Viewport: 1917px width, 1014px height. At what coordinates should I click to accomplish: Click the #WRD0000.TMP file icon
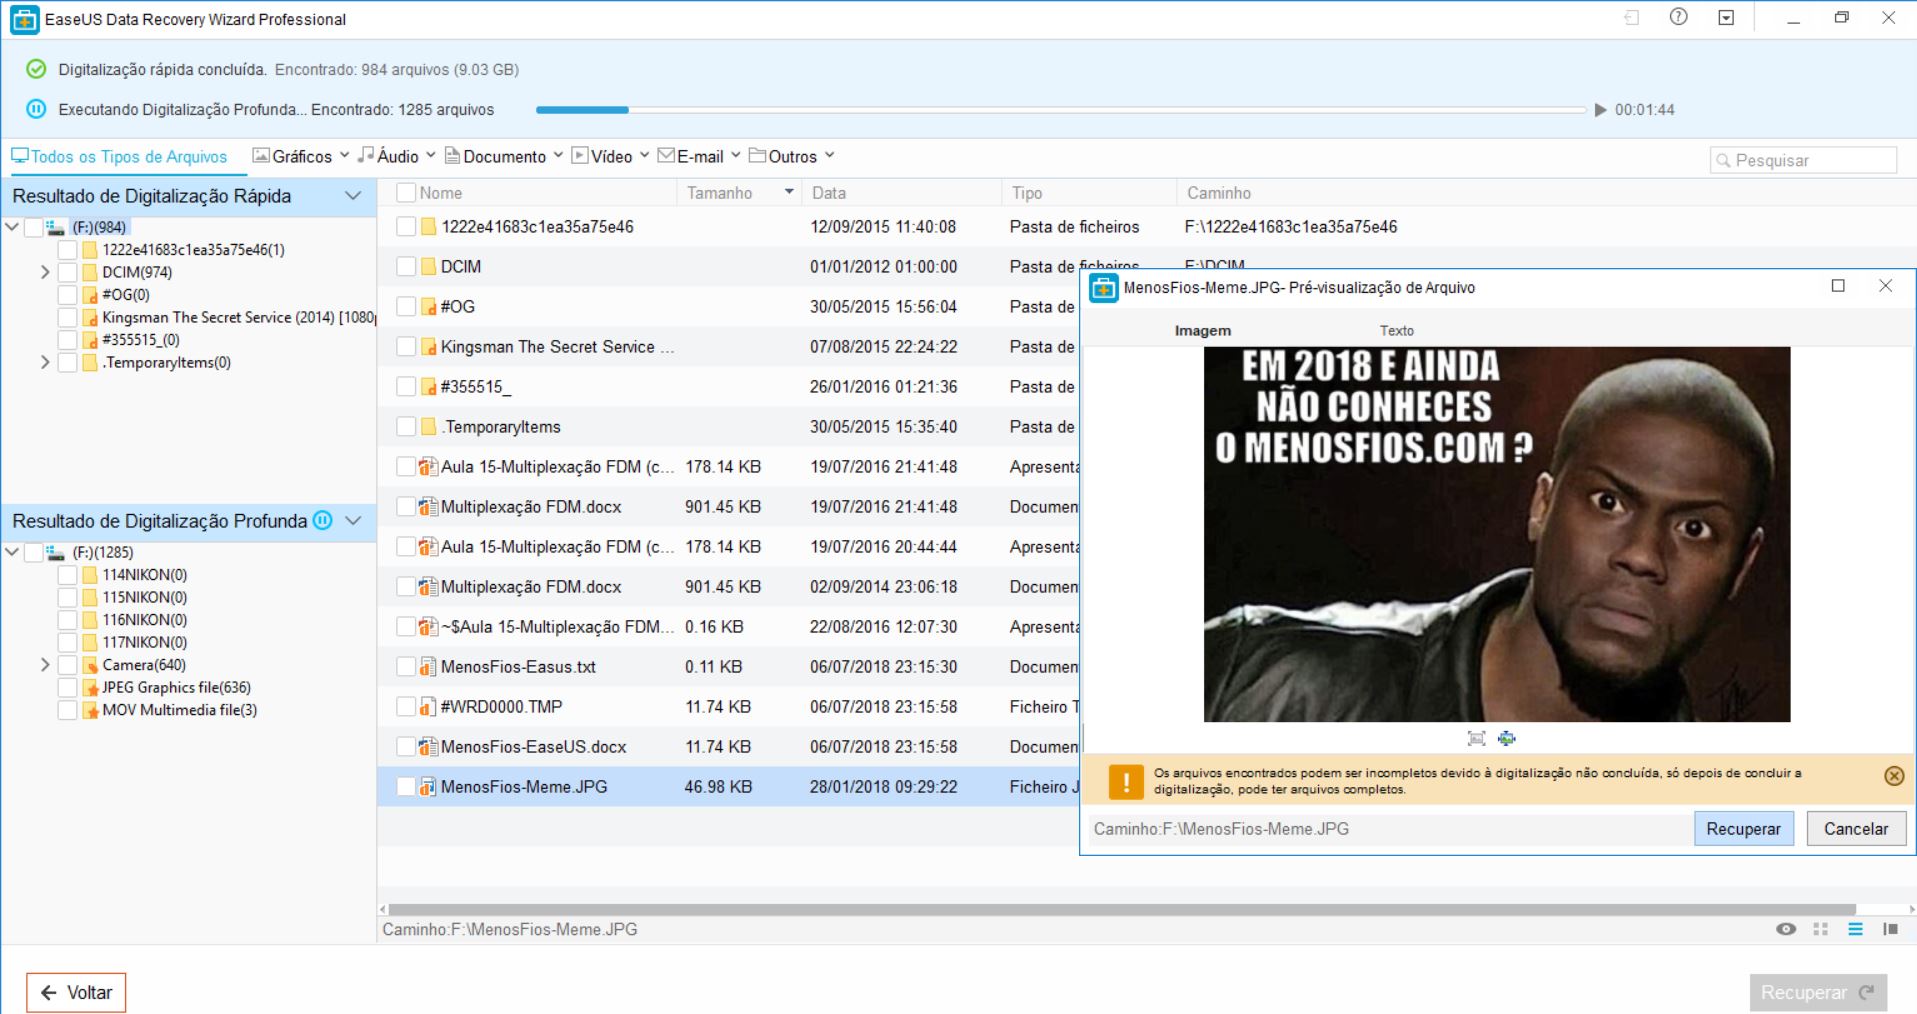(428, 707)
